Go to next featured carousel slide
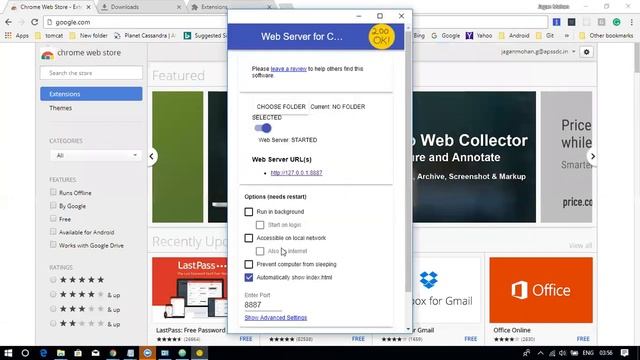Viewport: 640px width, 360px height. click(593, 156)
